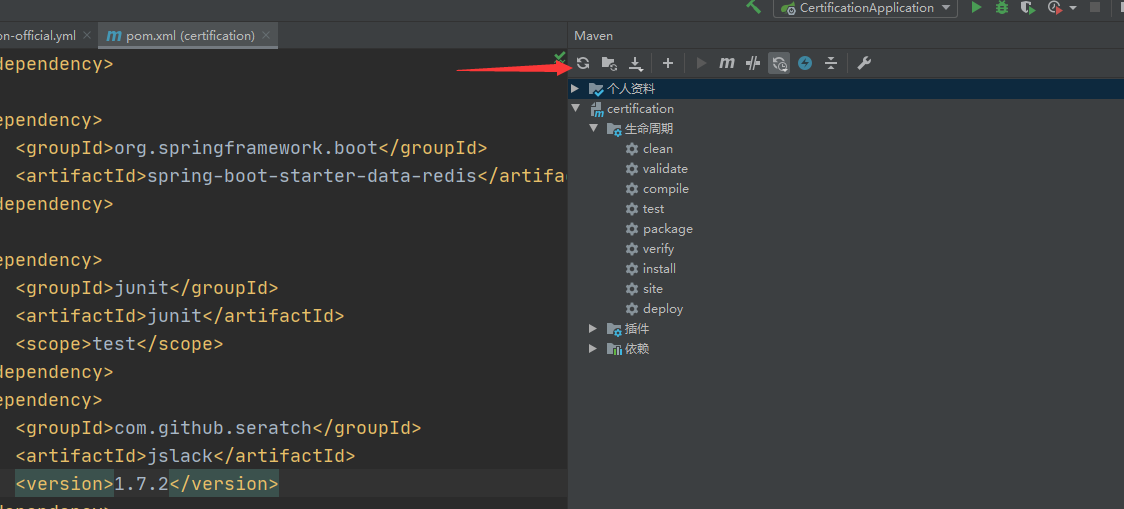Add Maven project with plus icon
This screenshot has height=509, width=1124.
[x=667, y=63]
